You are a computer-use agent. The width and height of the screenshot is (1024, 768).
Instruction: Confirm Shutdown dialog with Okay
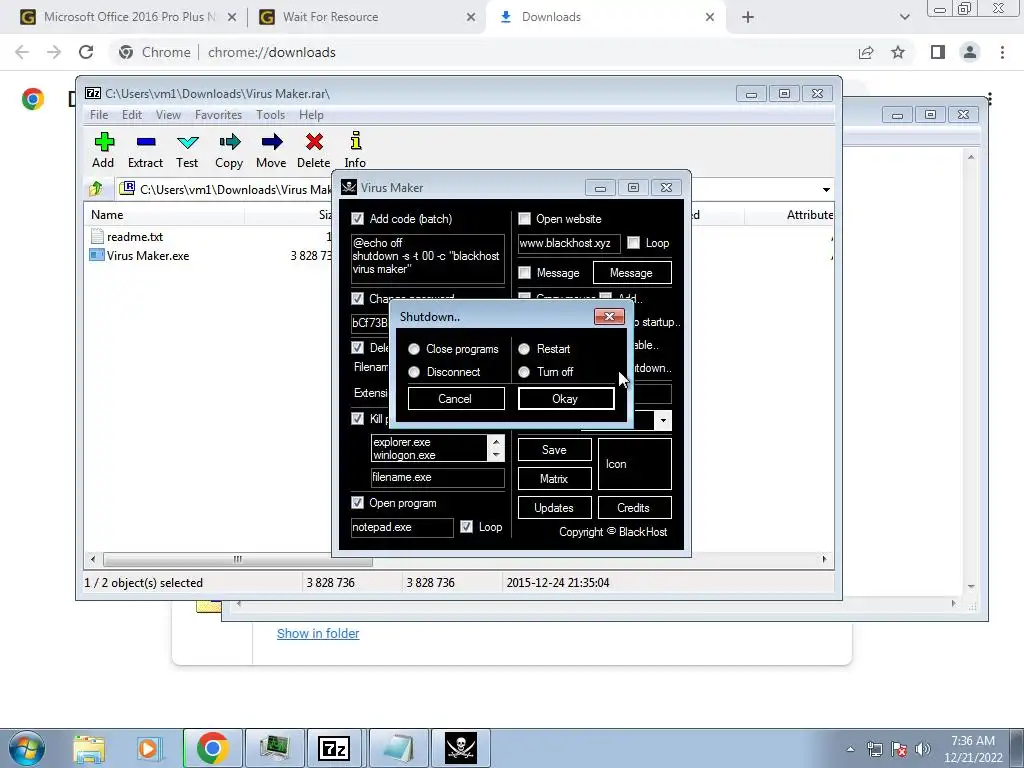[566, 398]
